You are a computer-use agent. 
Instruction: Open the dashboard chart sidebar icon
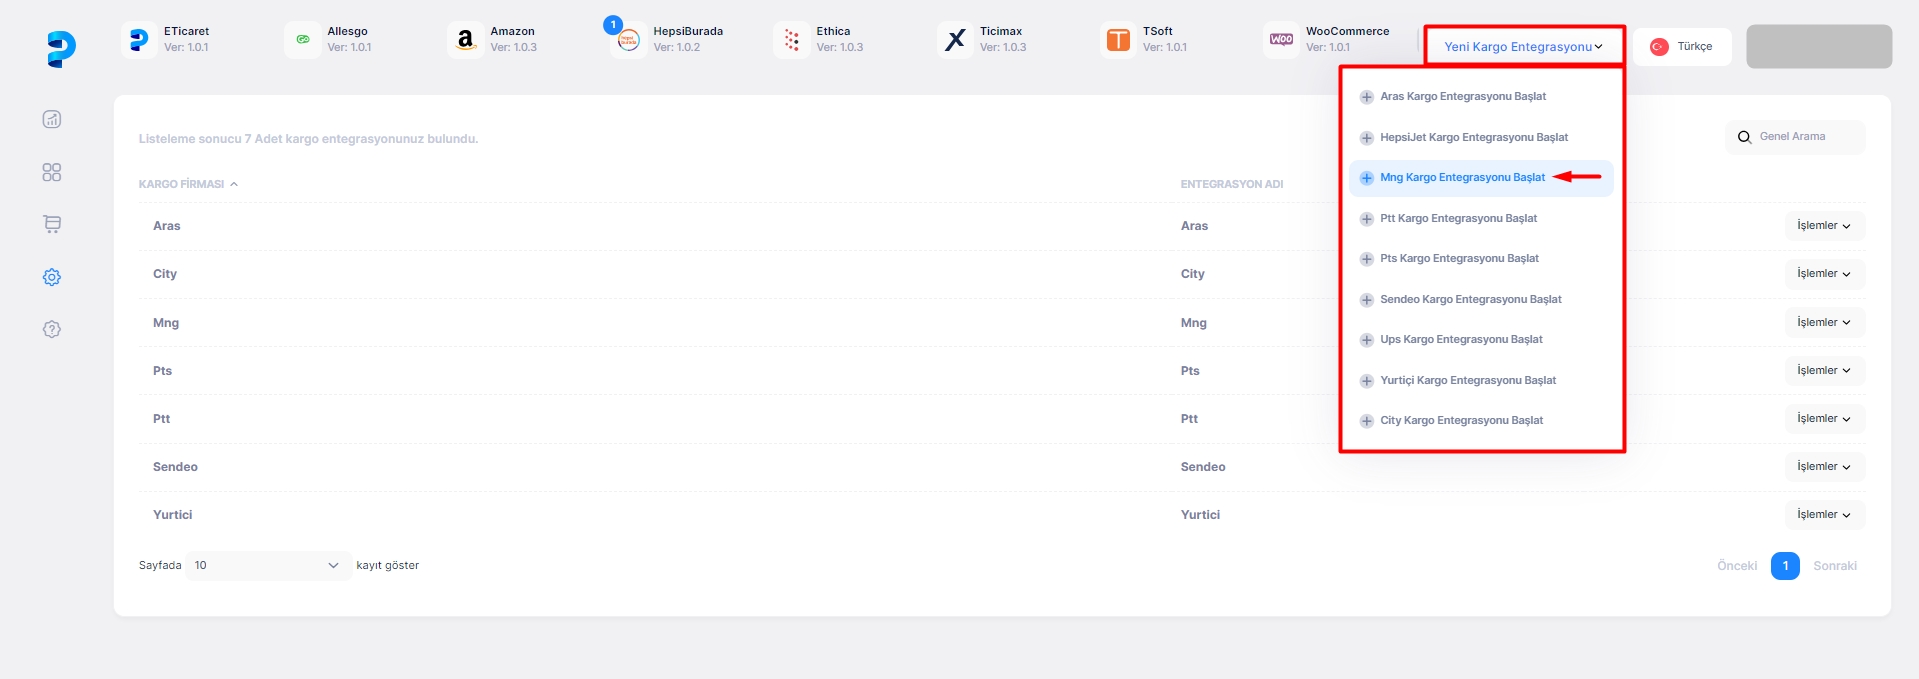(x=52, y=119)
